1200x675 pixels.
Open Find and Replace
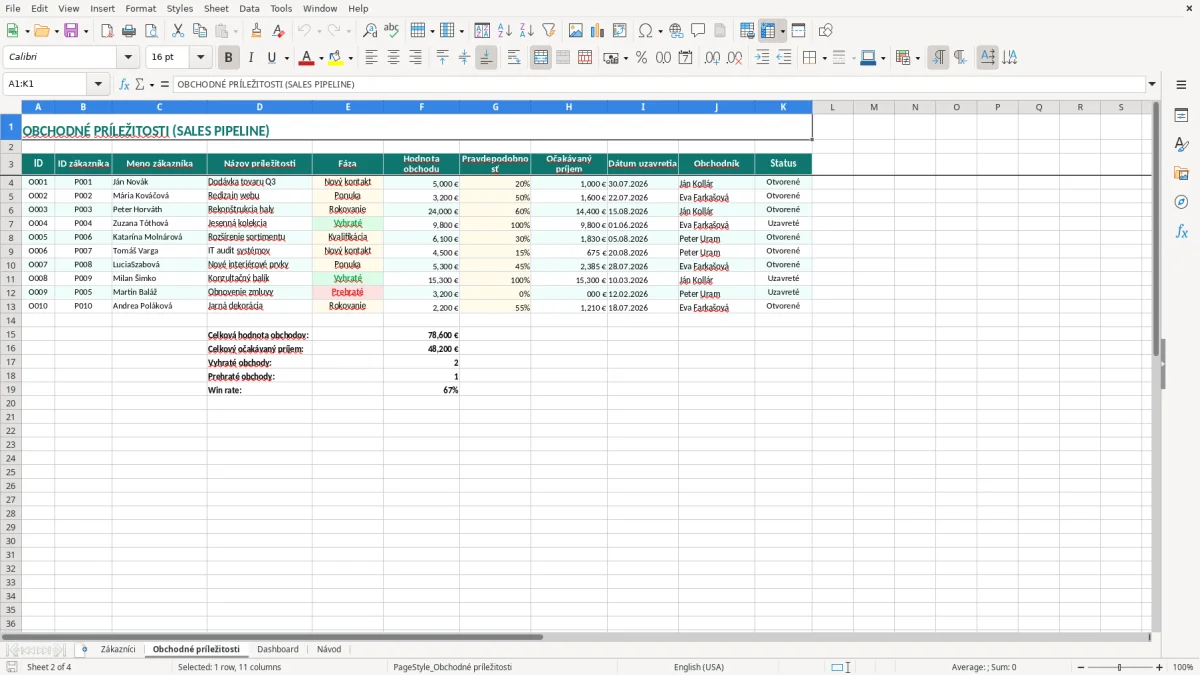(370, 31)
